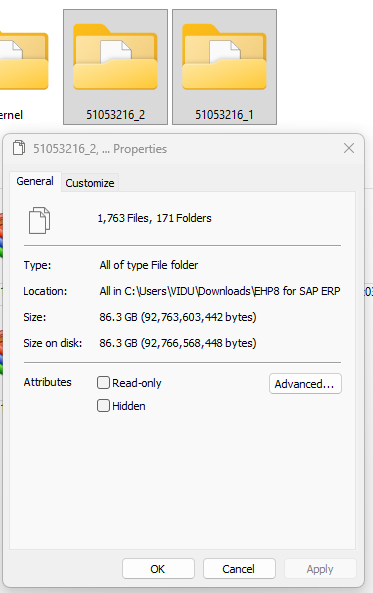Image resolution: width=373 pixels, height=593 pixels.
Task: Click the multiple-files icon in Properties title bar
Action: click(x=19, y=148)
